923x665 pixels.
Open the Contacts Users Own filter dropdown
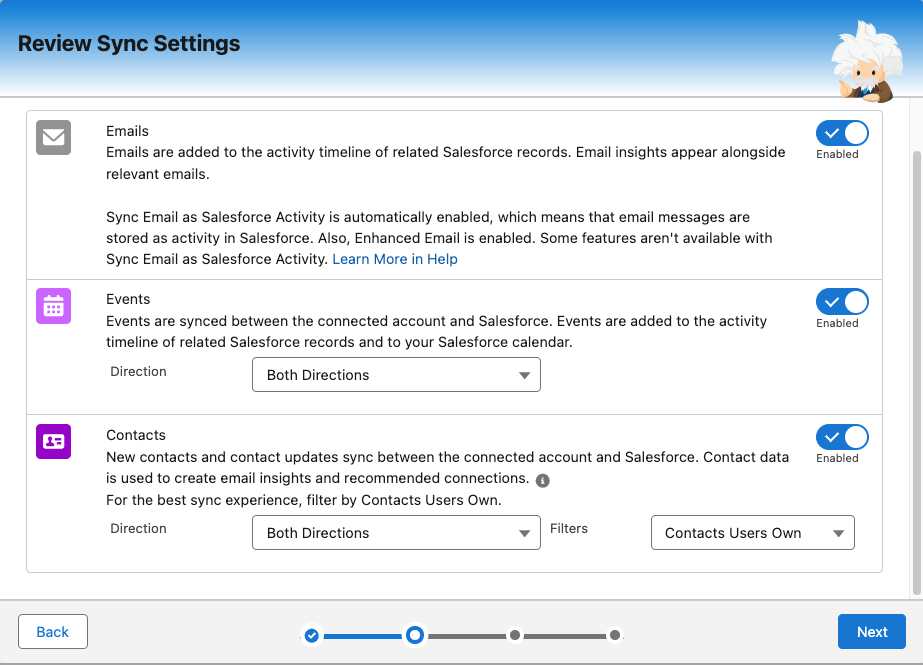pos(753,533)
